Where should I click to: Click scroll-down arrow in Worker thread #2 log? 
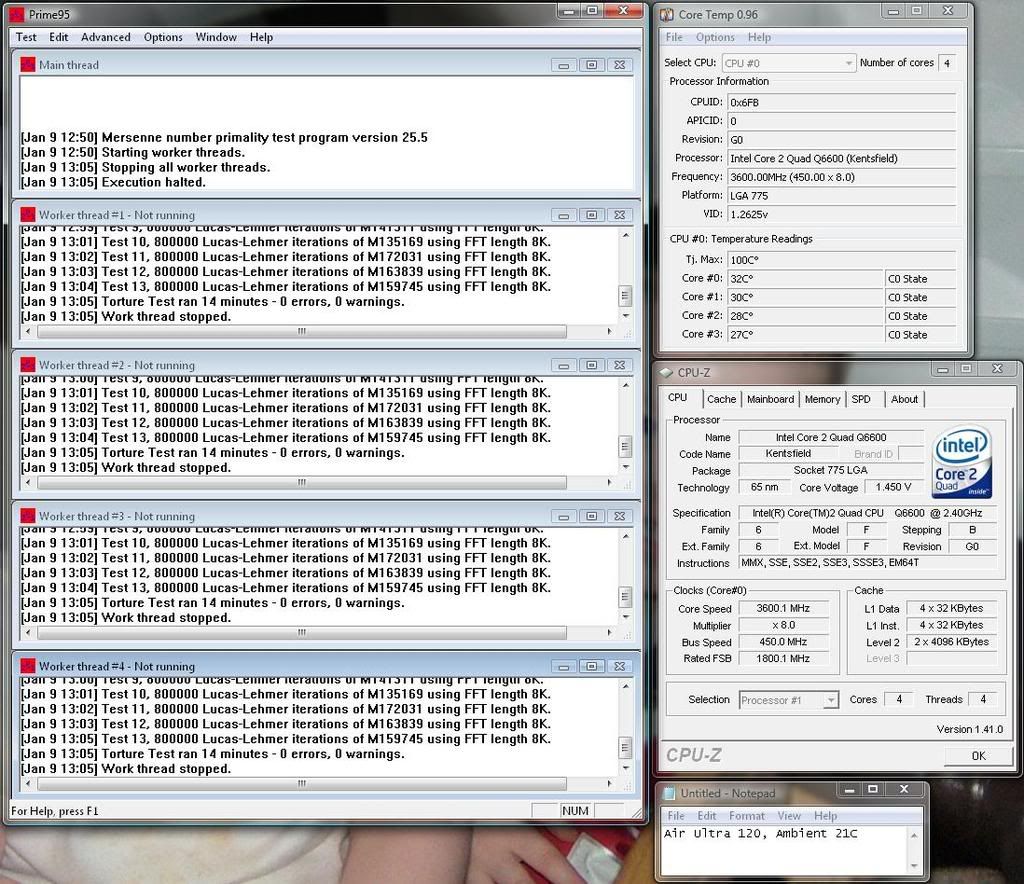pyautogui.click(x=626, y=467)
